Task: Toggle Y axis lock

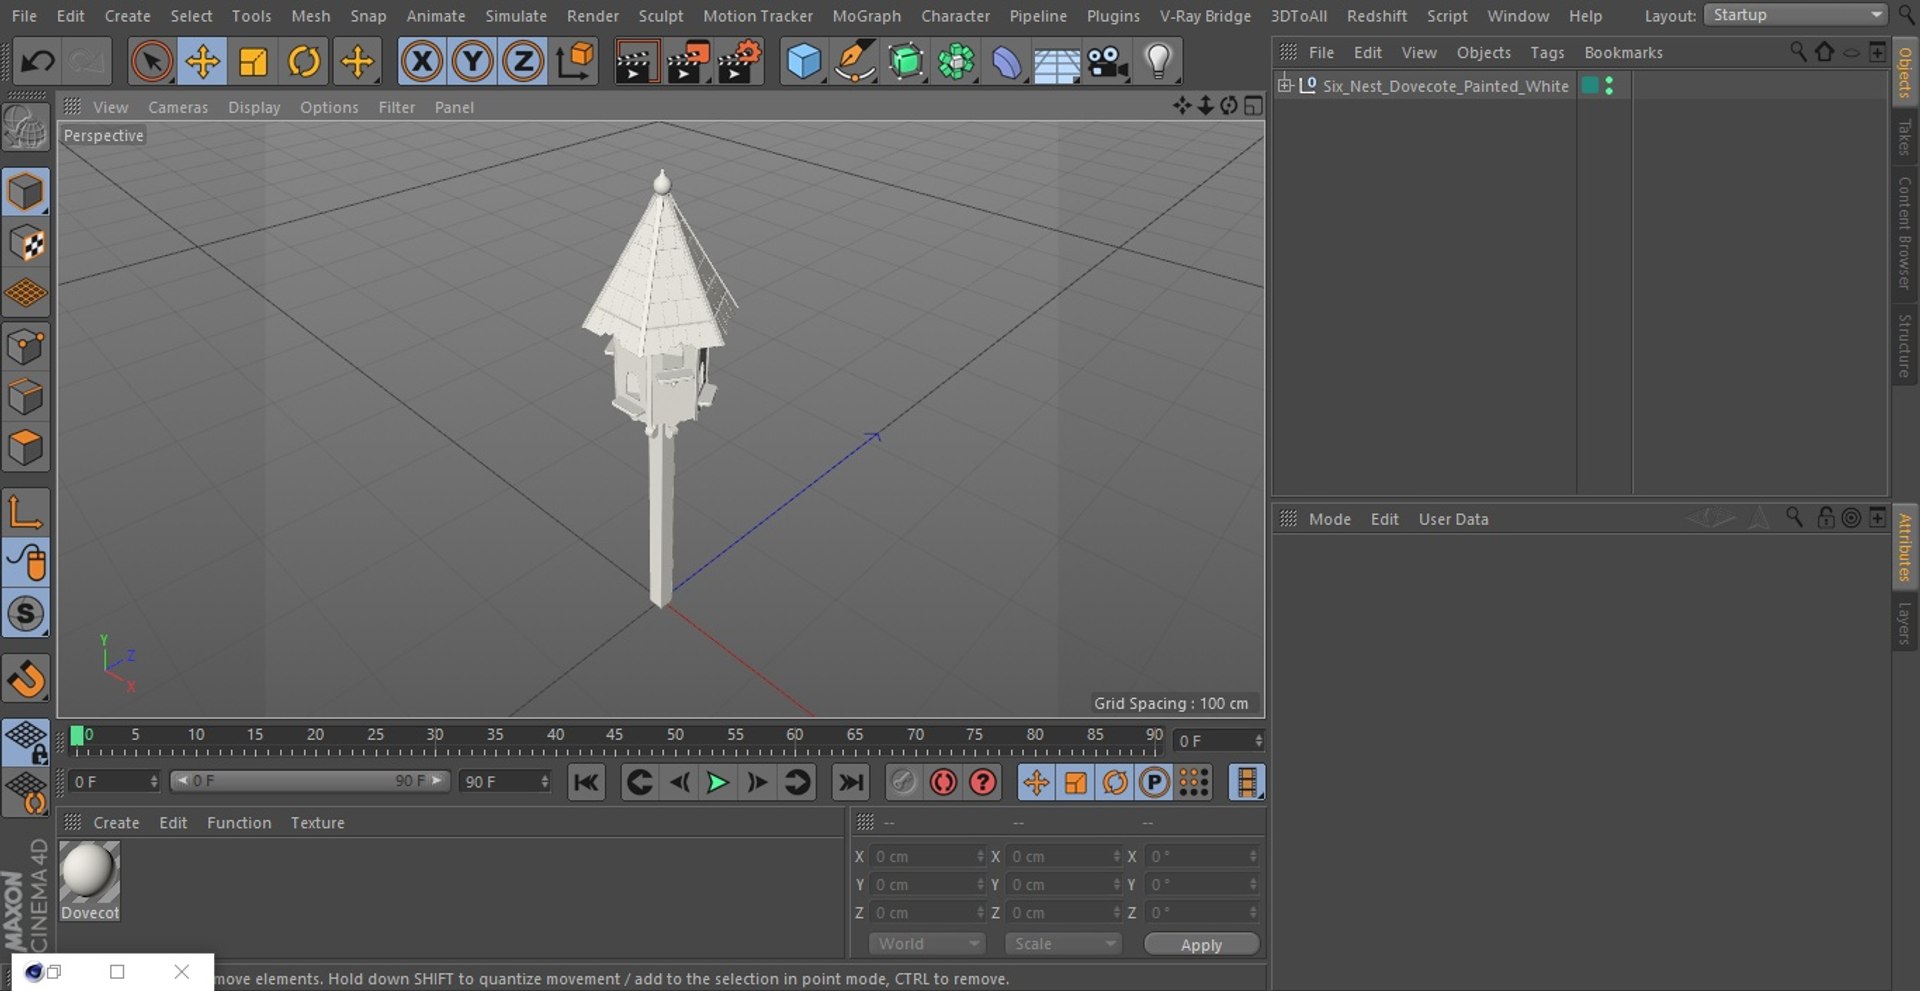Action: pyautogui.click(x=472, y=62)
